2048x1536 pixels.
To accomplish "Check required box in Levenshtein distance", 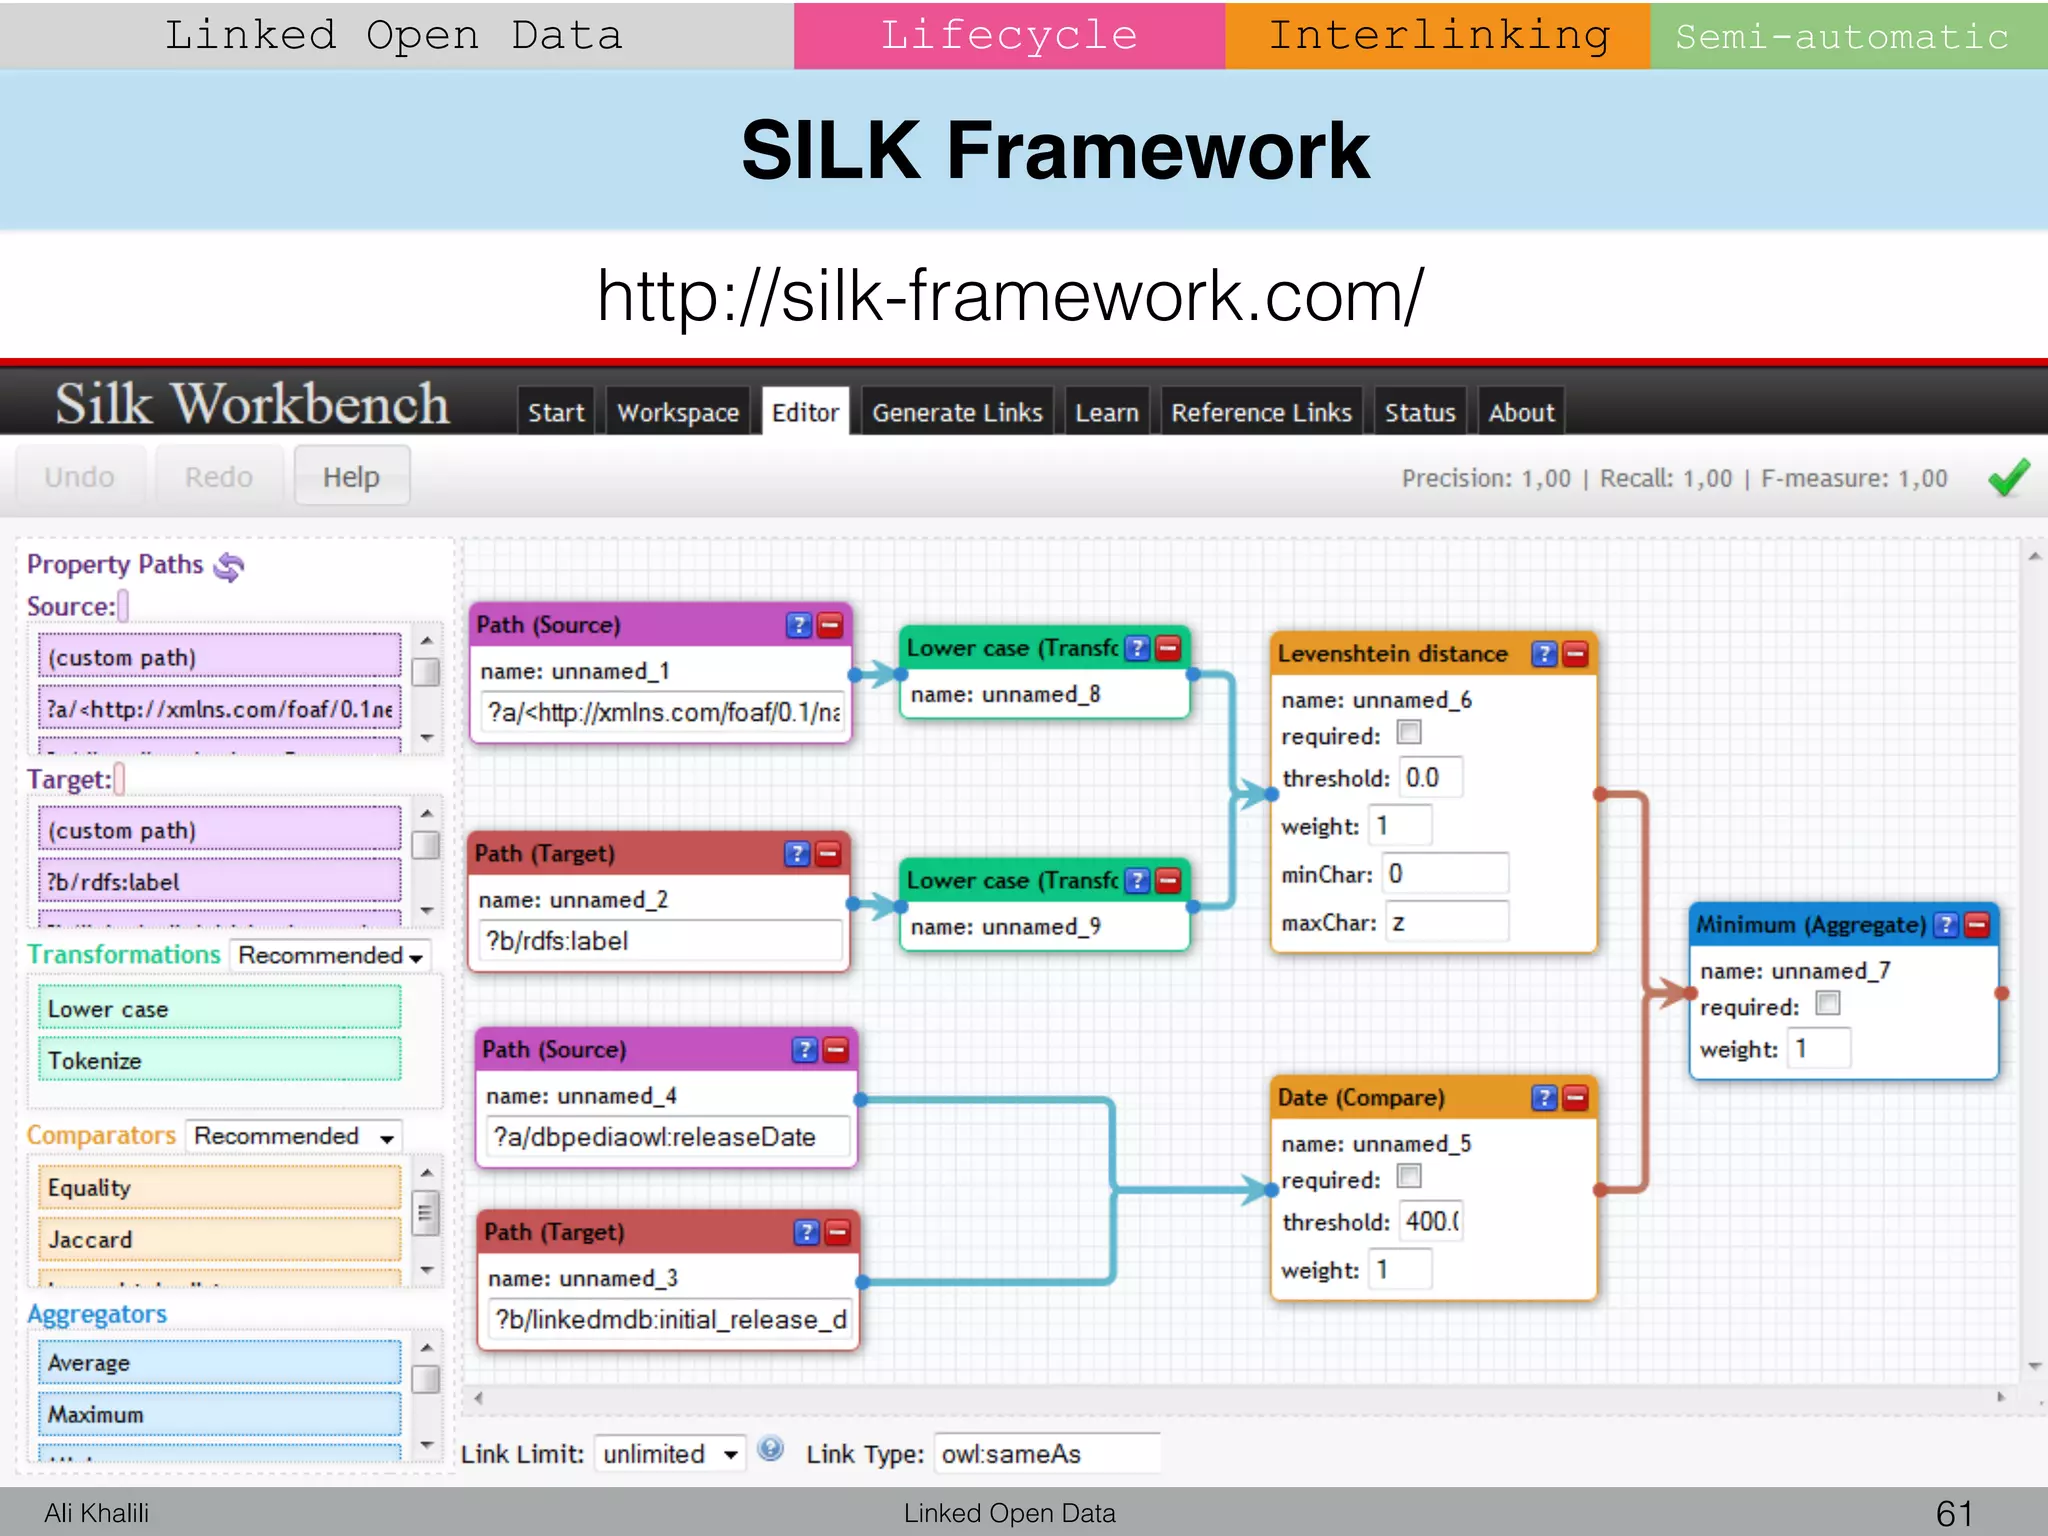I will (x=1409, y=733).
